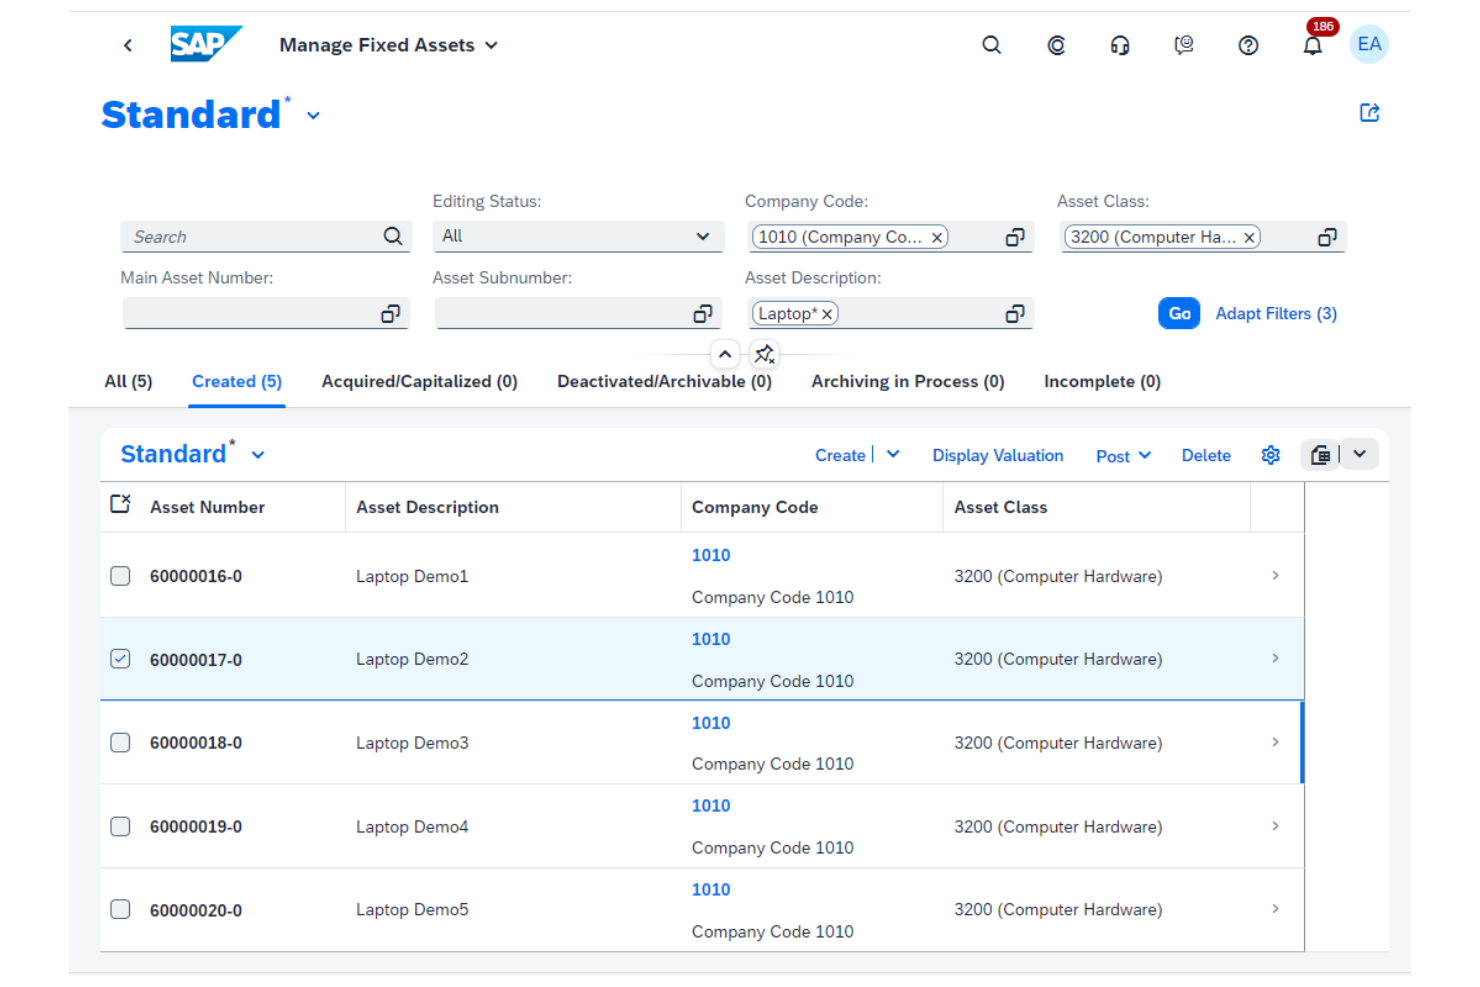The height and width of the screenshot is (987, 1480).
Task: Open Adapt Filters link
Action: tap(1276, 313)
